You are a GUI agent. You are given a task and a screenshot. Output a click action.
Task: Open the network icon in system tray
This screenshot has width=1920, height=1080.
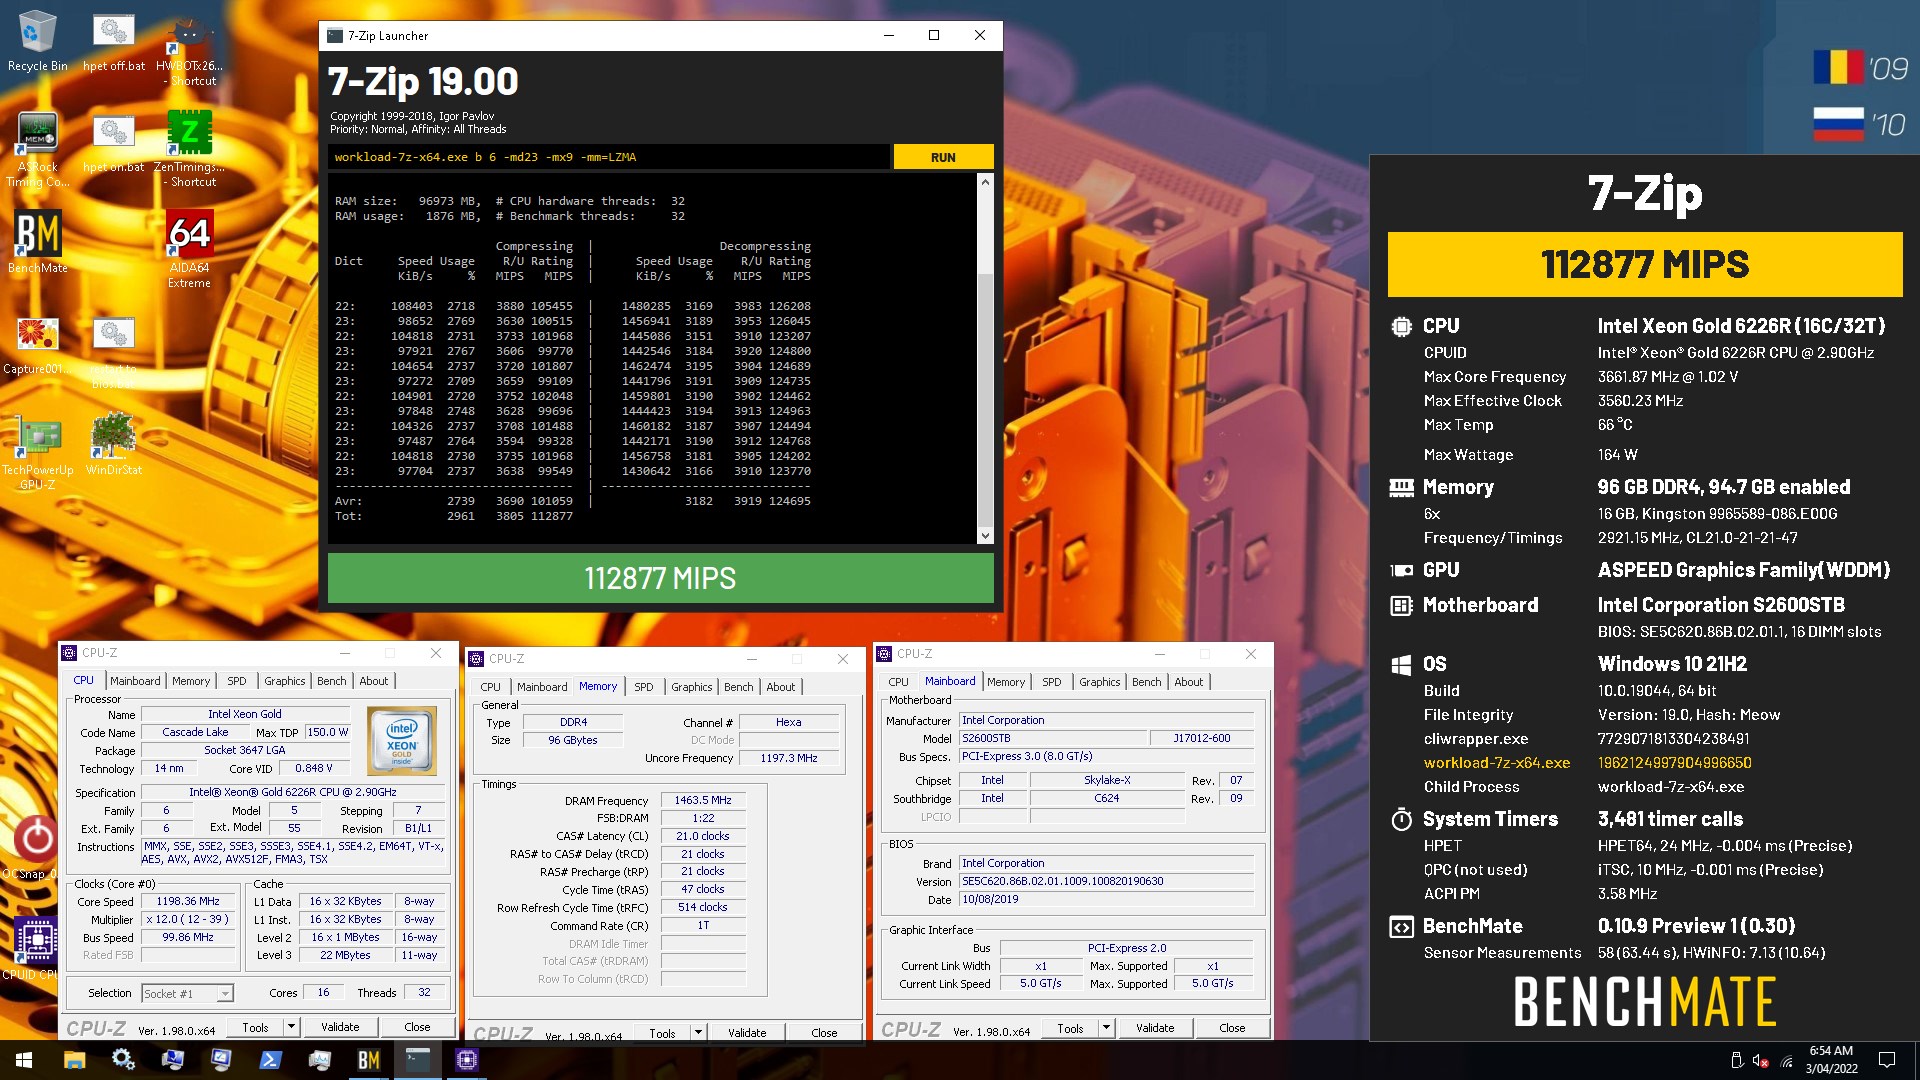pos(1787,1060)
